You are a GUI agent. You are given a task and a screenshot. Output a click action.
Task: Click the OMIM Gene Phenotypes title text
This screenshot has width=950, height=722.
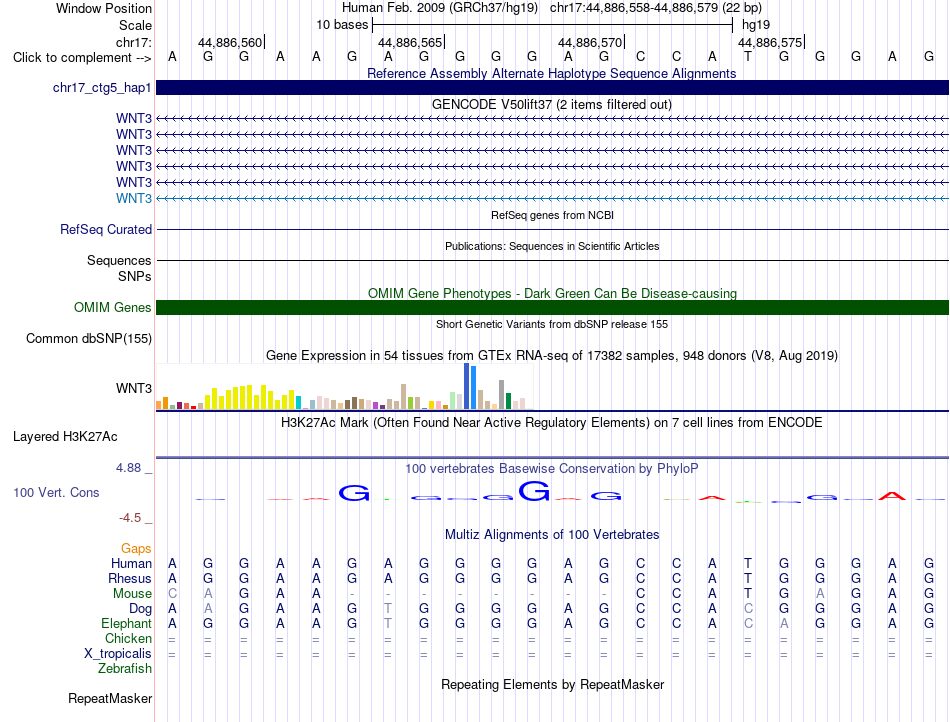[x=552, y=293]
